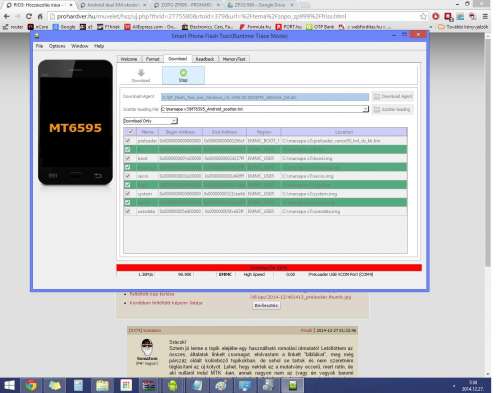Open the Scatter-loading file path dropdown

coord(365,109)
